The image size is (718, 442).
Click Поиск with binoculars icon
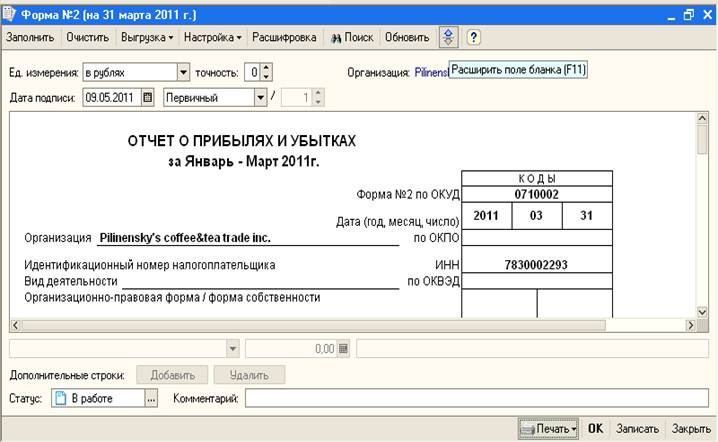pyautogui.click(x=352, y=38)
